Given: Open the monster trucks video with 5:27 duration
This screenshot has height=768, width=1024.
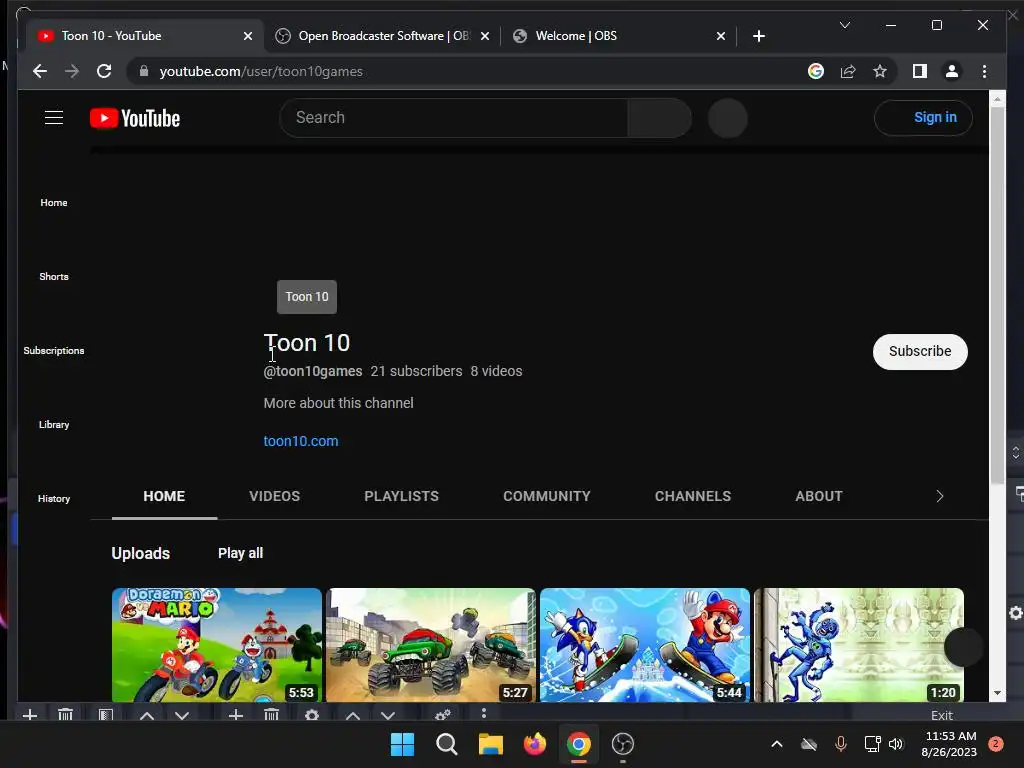Looking at the screenshot, I should coord(431,645).
